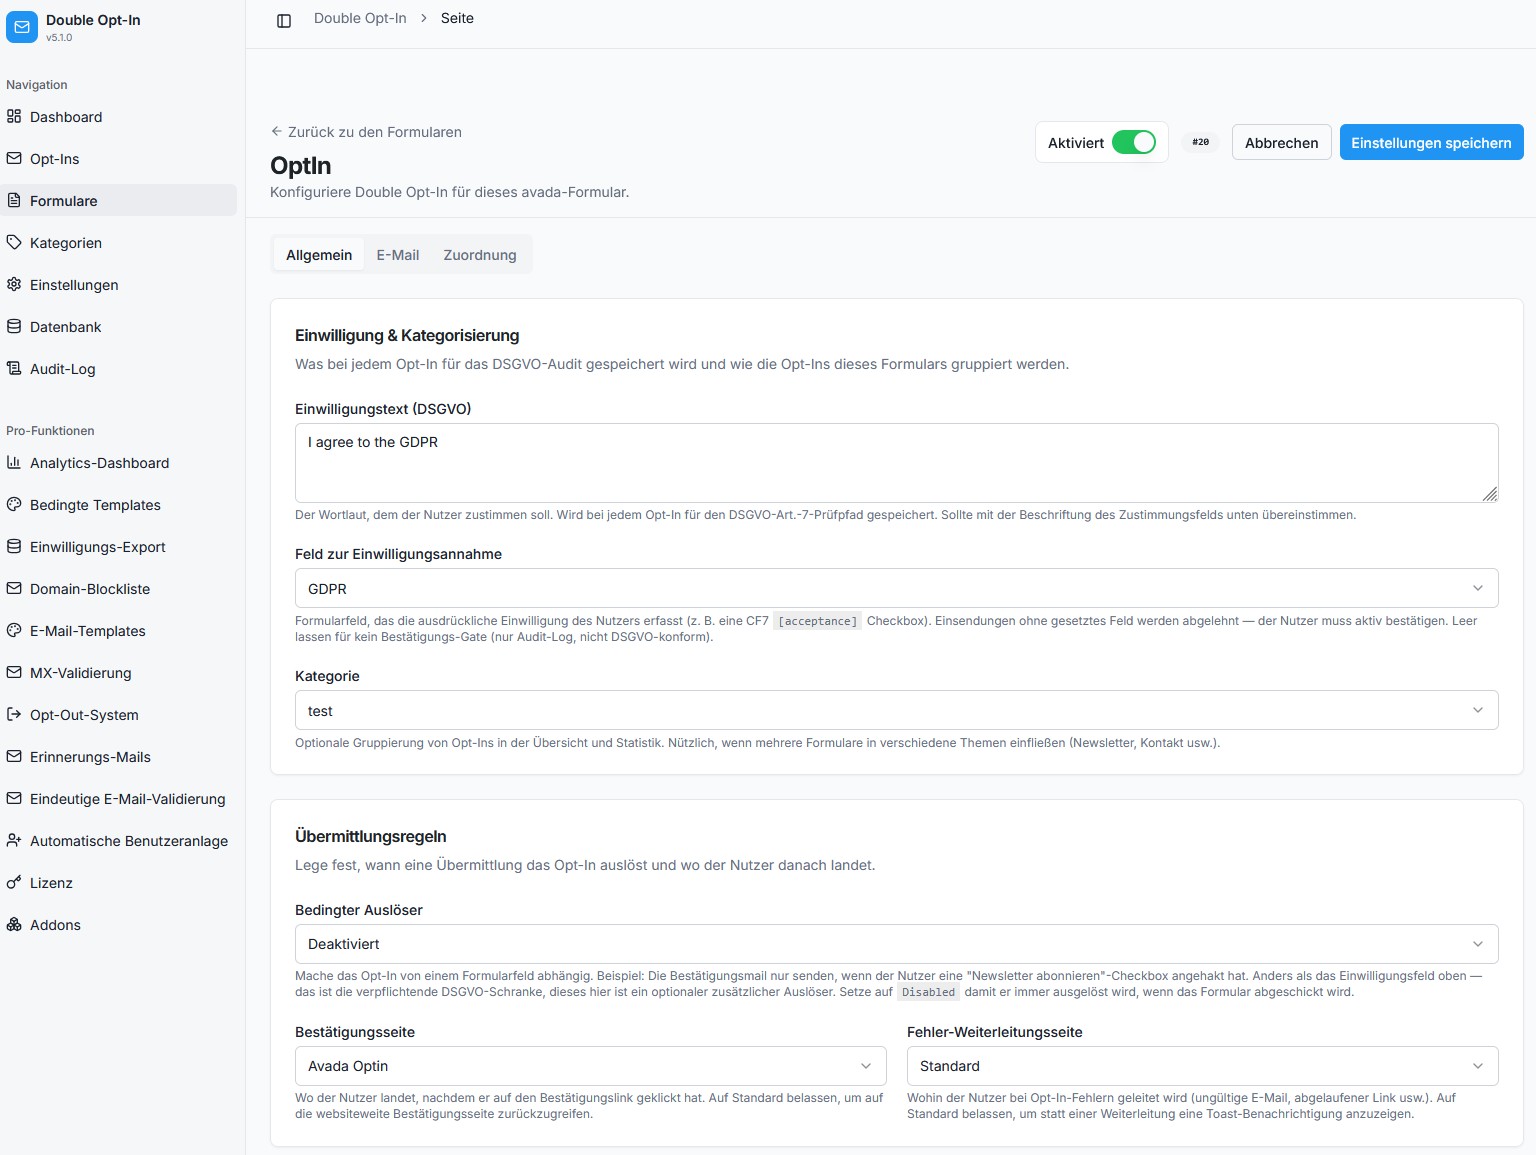Toggle the sidebar panel icon
The height and width of the screenshot is (1155, 1536).
click(284, 21)
